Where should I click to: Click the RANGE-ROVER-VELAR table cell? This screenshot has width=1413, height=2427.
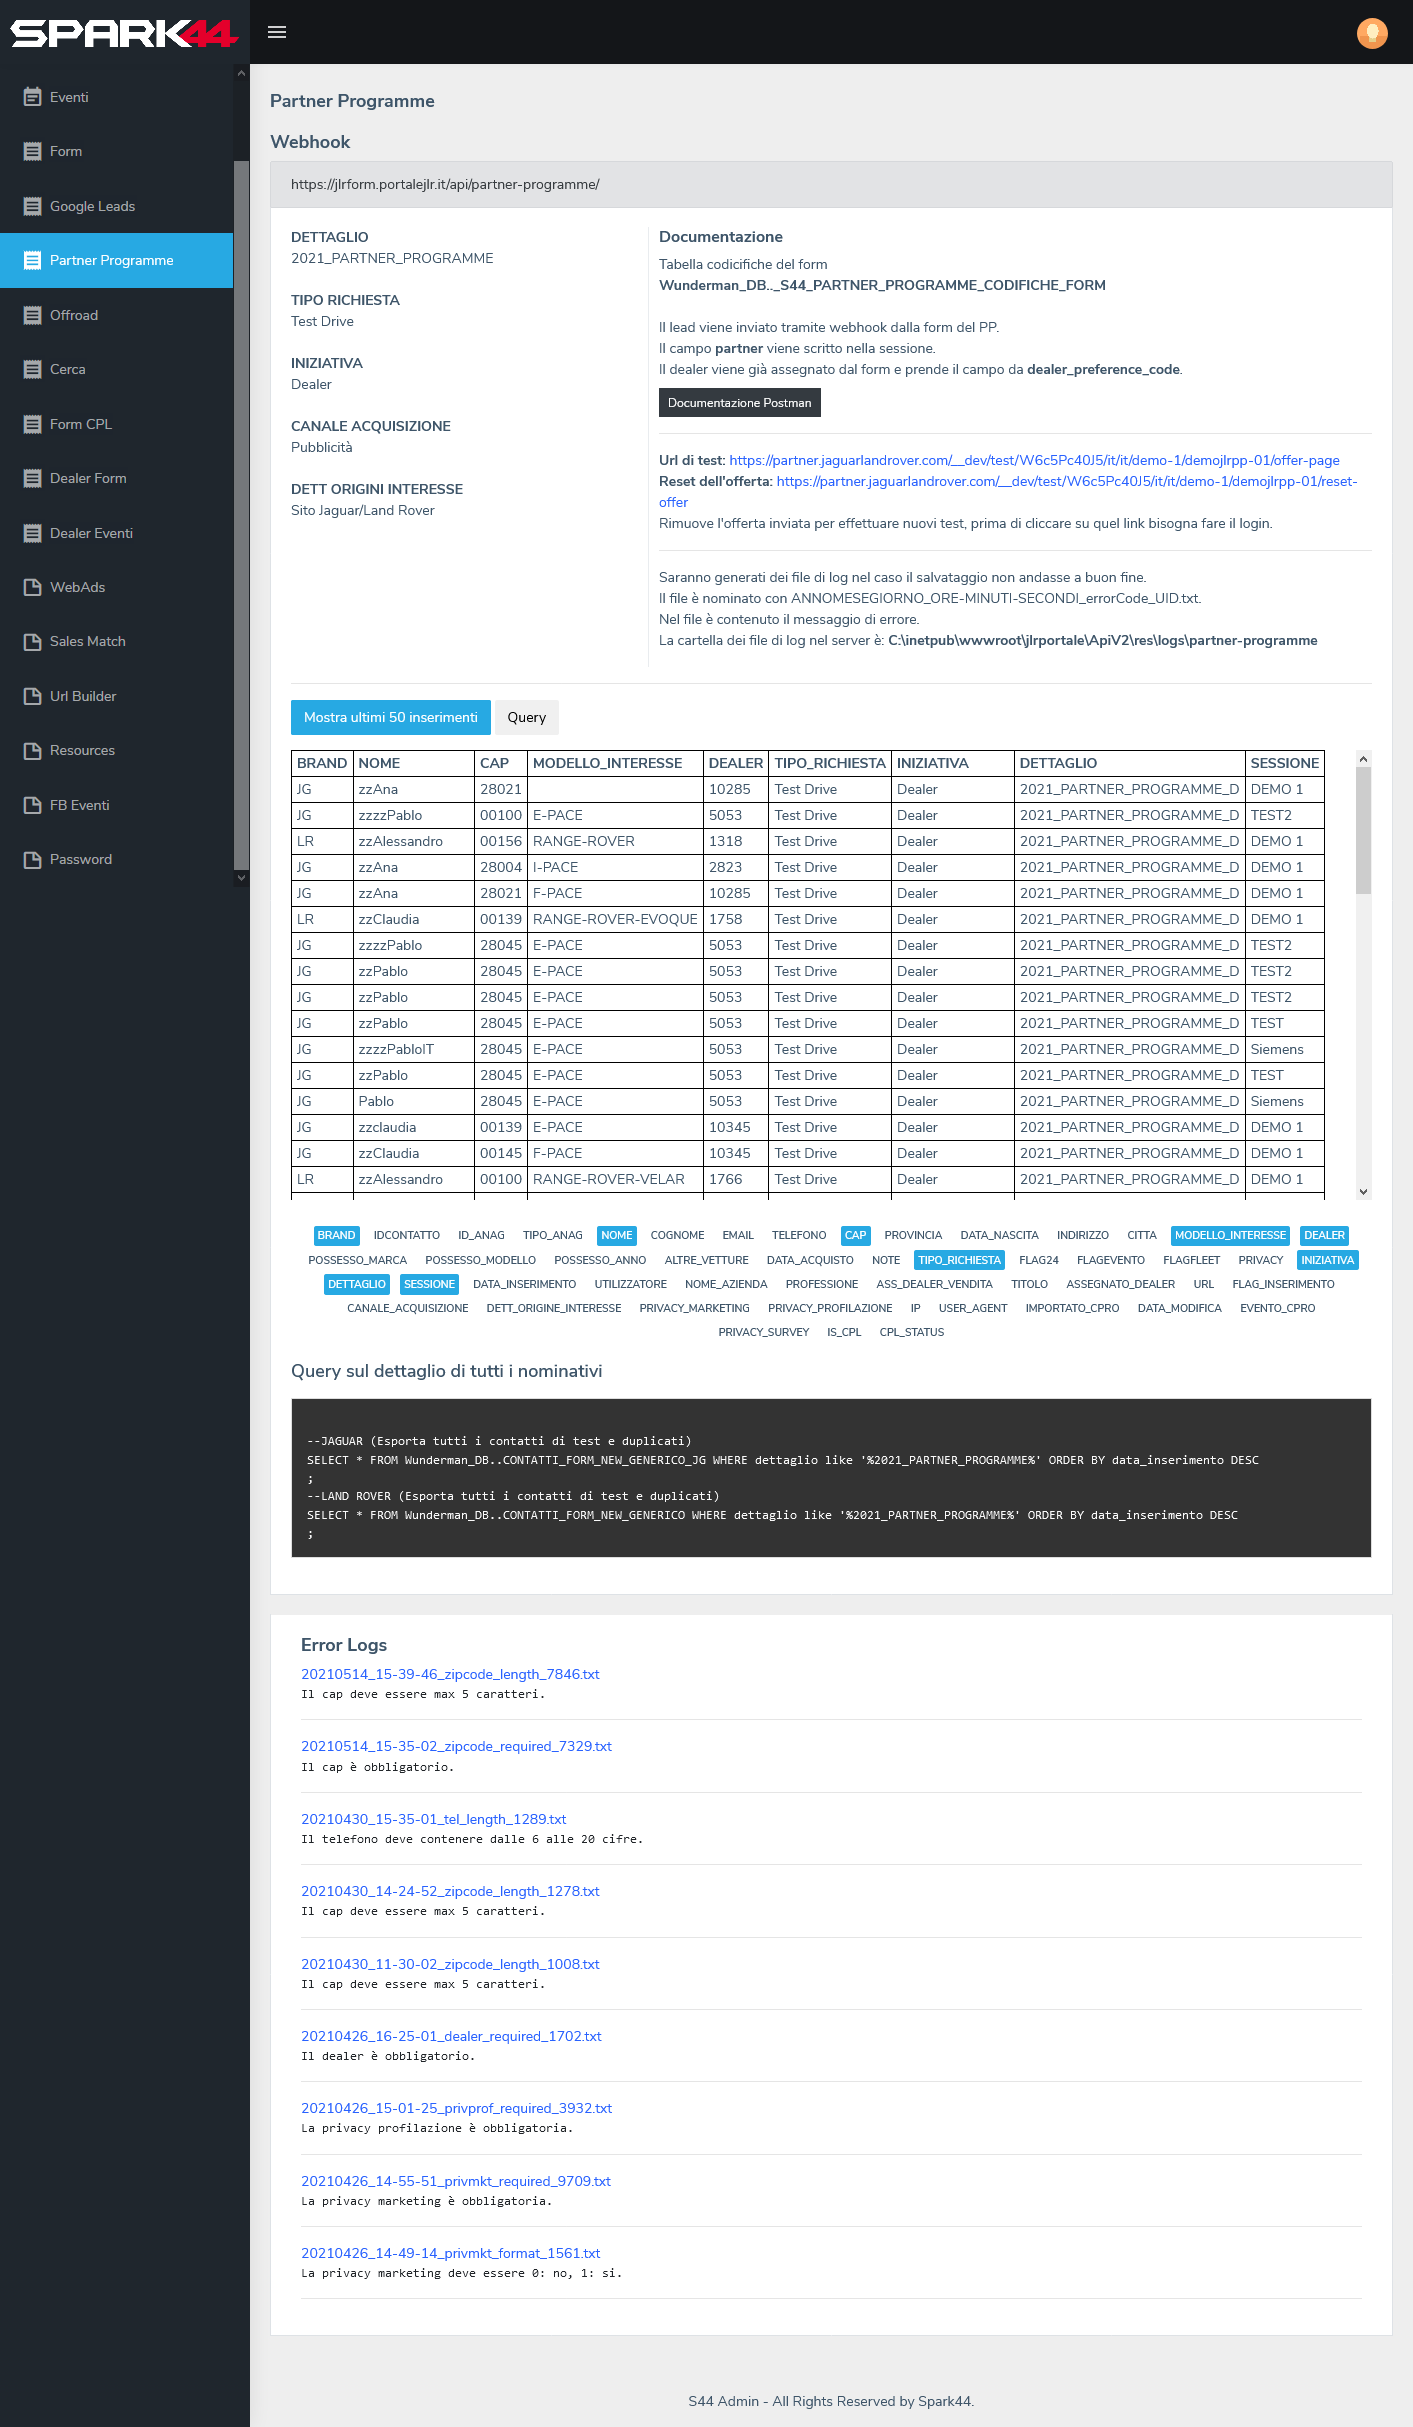pyautogui.click(x=615, y=1179)
